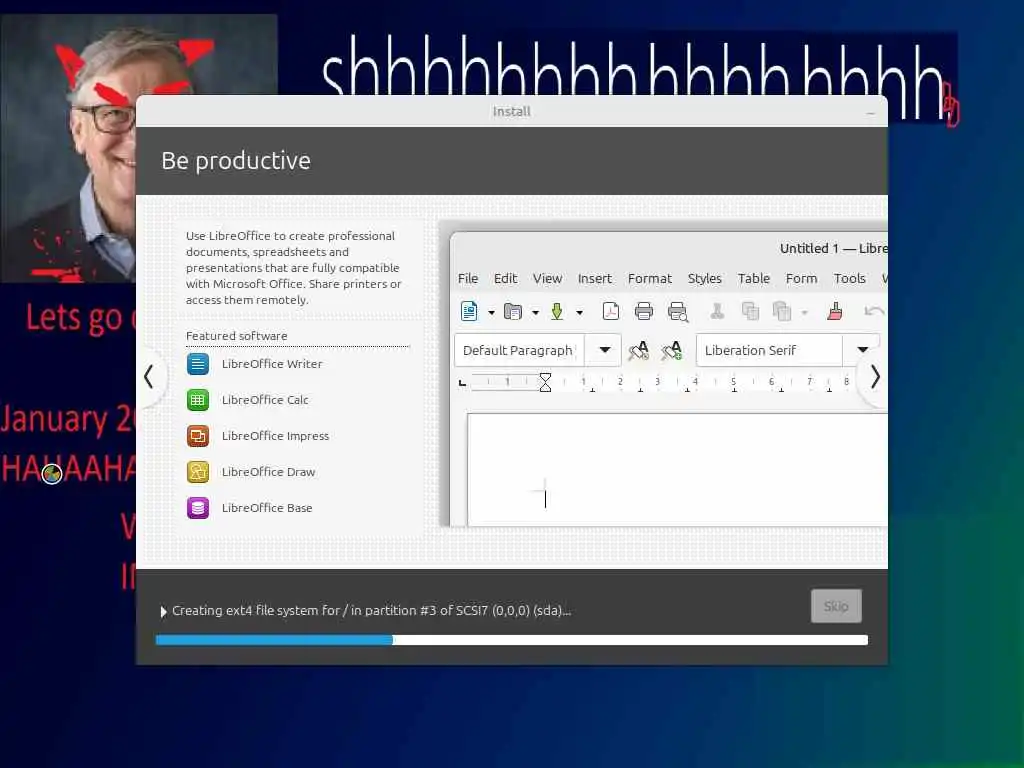Click the LibreOffice Impress icon

tap(198, 436)
